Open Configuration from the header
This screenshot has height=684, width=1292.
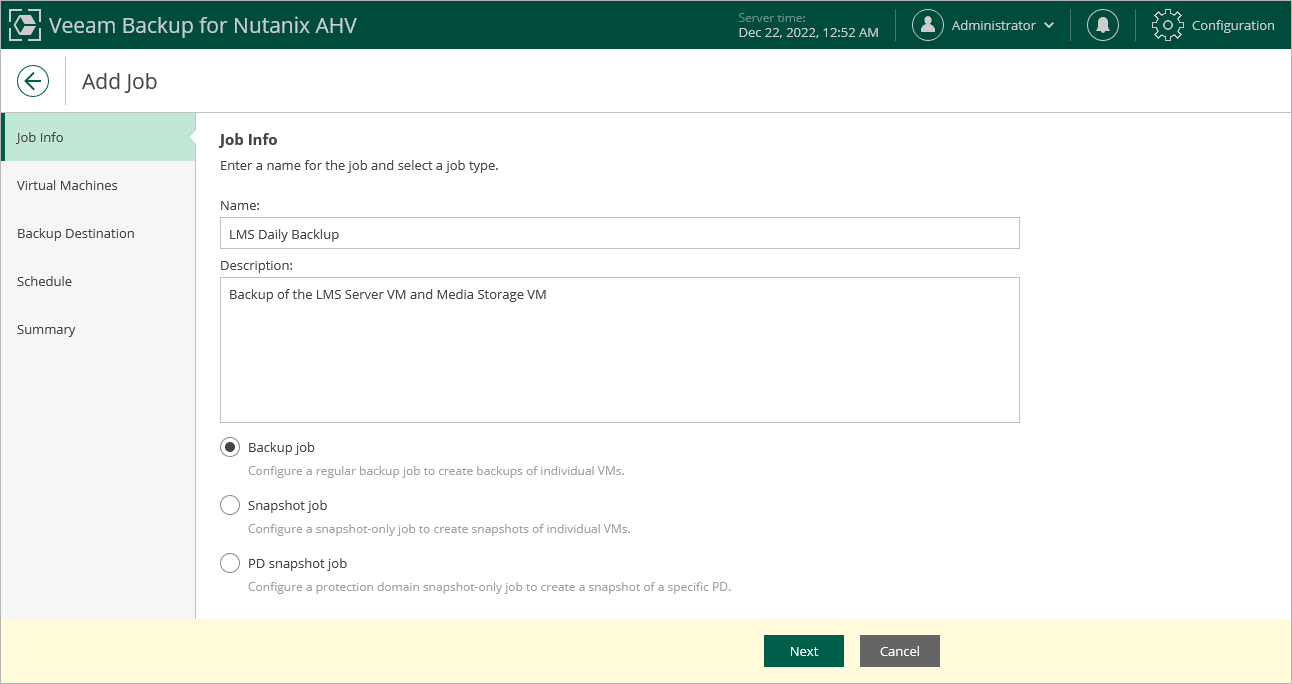coord(1233,25)
